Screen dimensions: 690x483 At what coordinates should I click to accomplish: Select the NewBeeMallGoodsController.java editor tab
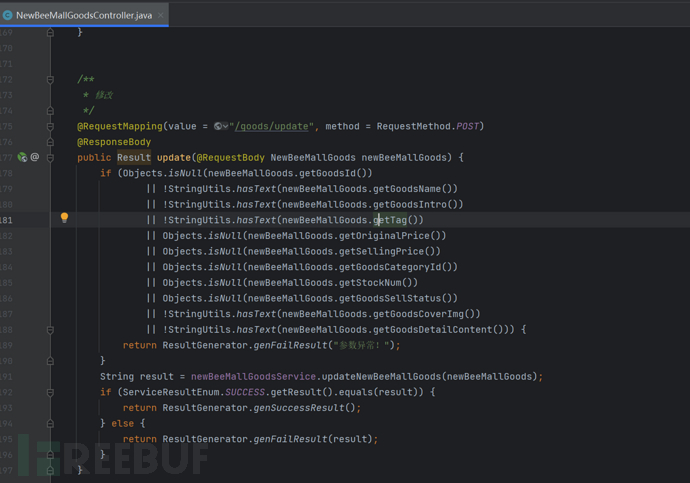point(83,15)
